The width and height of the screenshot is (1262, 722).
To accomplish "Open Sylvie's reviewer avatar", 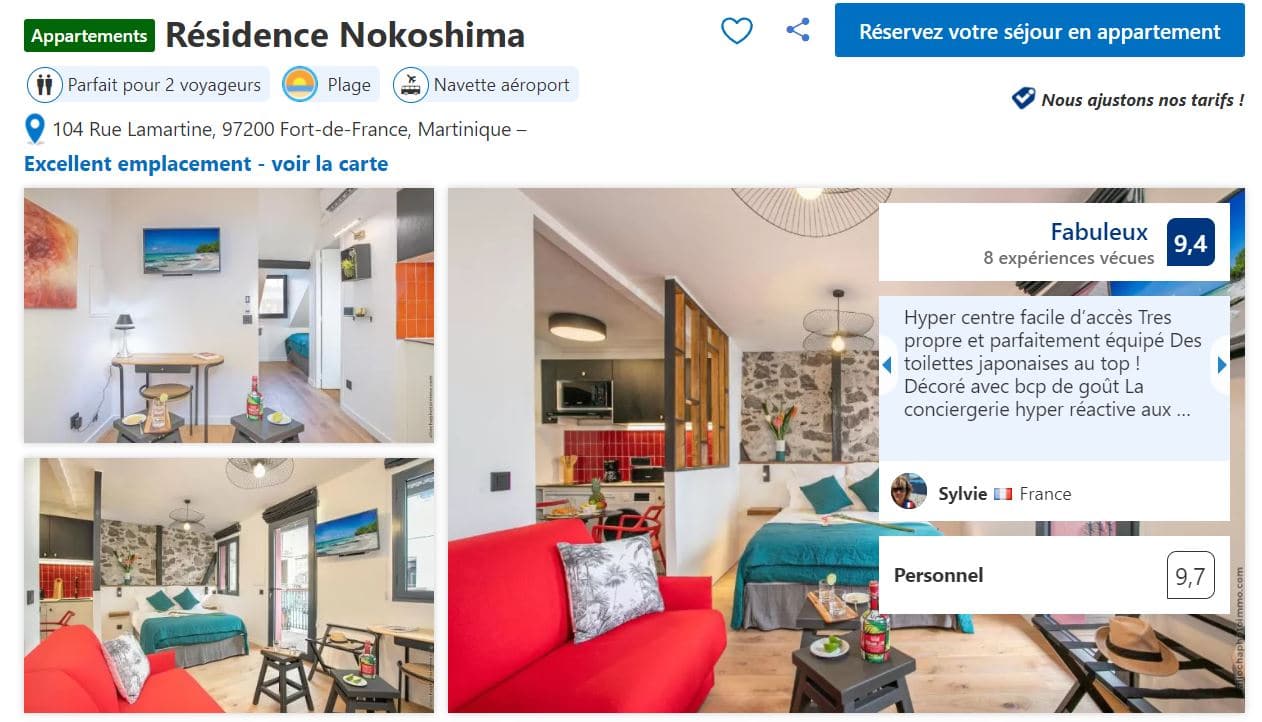I will (908, 491).
